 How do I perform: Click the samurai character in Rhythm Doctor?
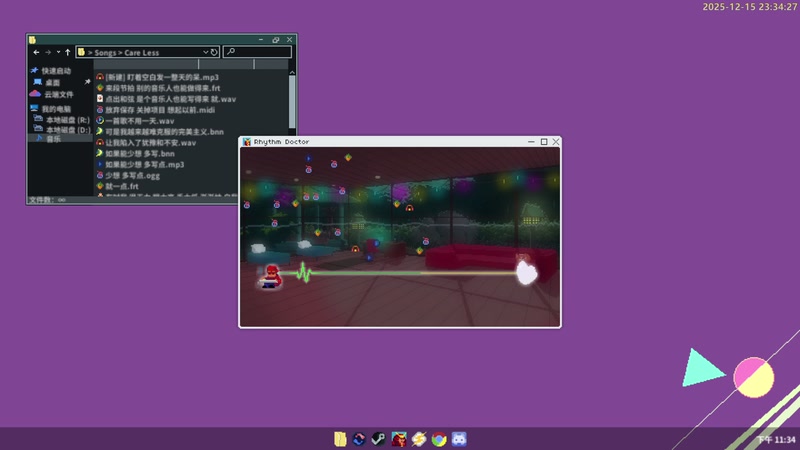click(271, 277)
